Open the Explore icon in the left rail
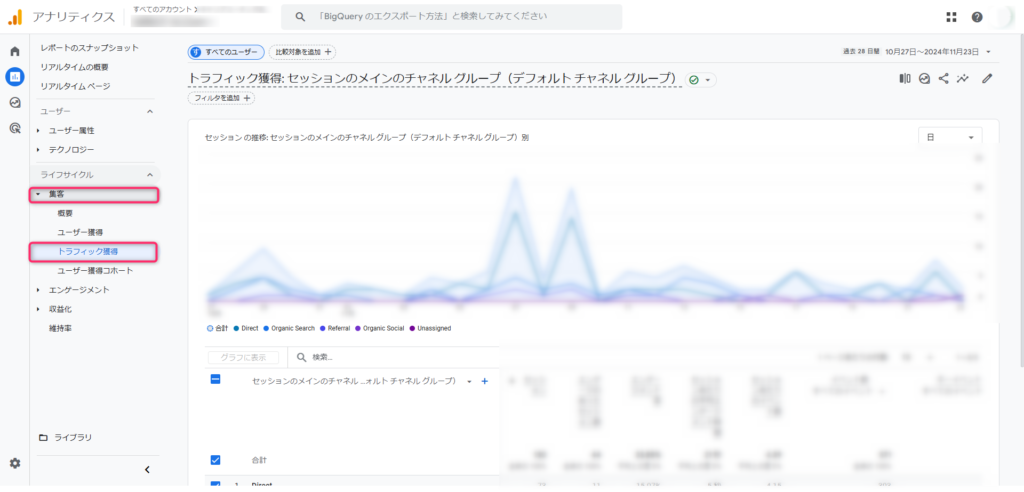The width and height of the screenshot is (1024, 492). tap(15, 103)
